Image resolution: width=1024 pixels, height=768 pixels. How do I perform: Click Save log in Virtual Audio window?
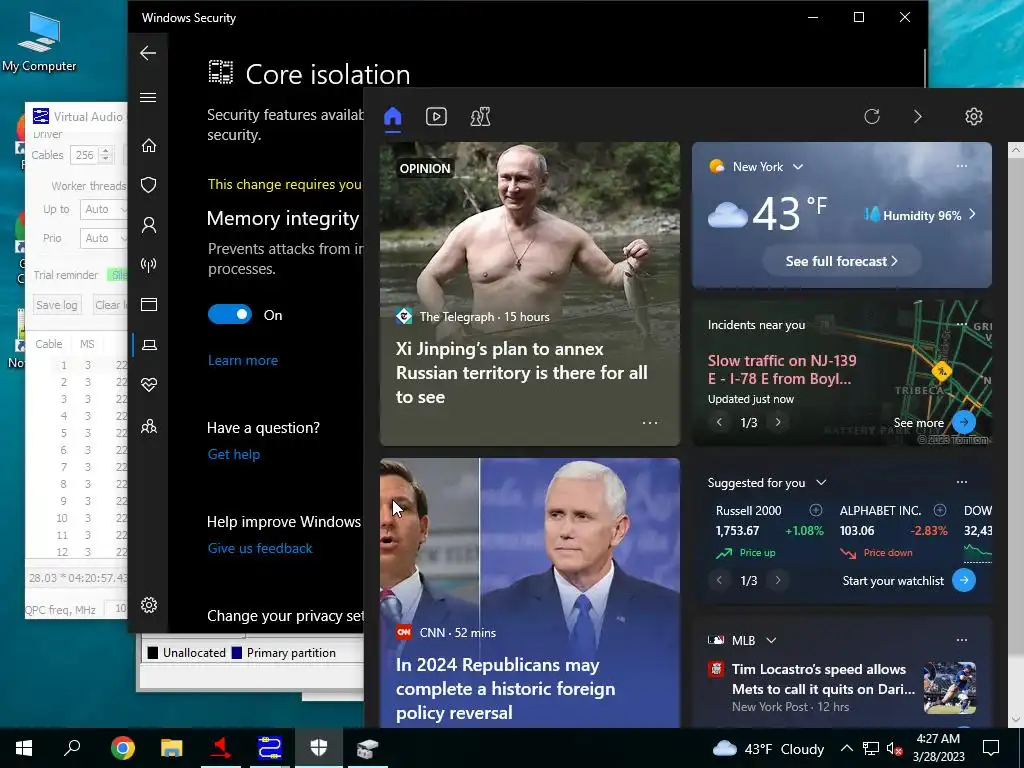[57, 305]
